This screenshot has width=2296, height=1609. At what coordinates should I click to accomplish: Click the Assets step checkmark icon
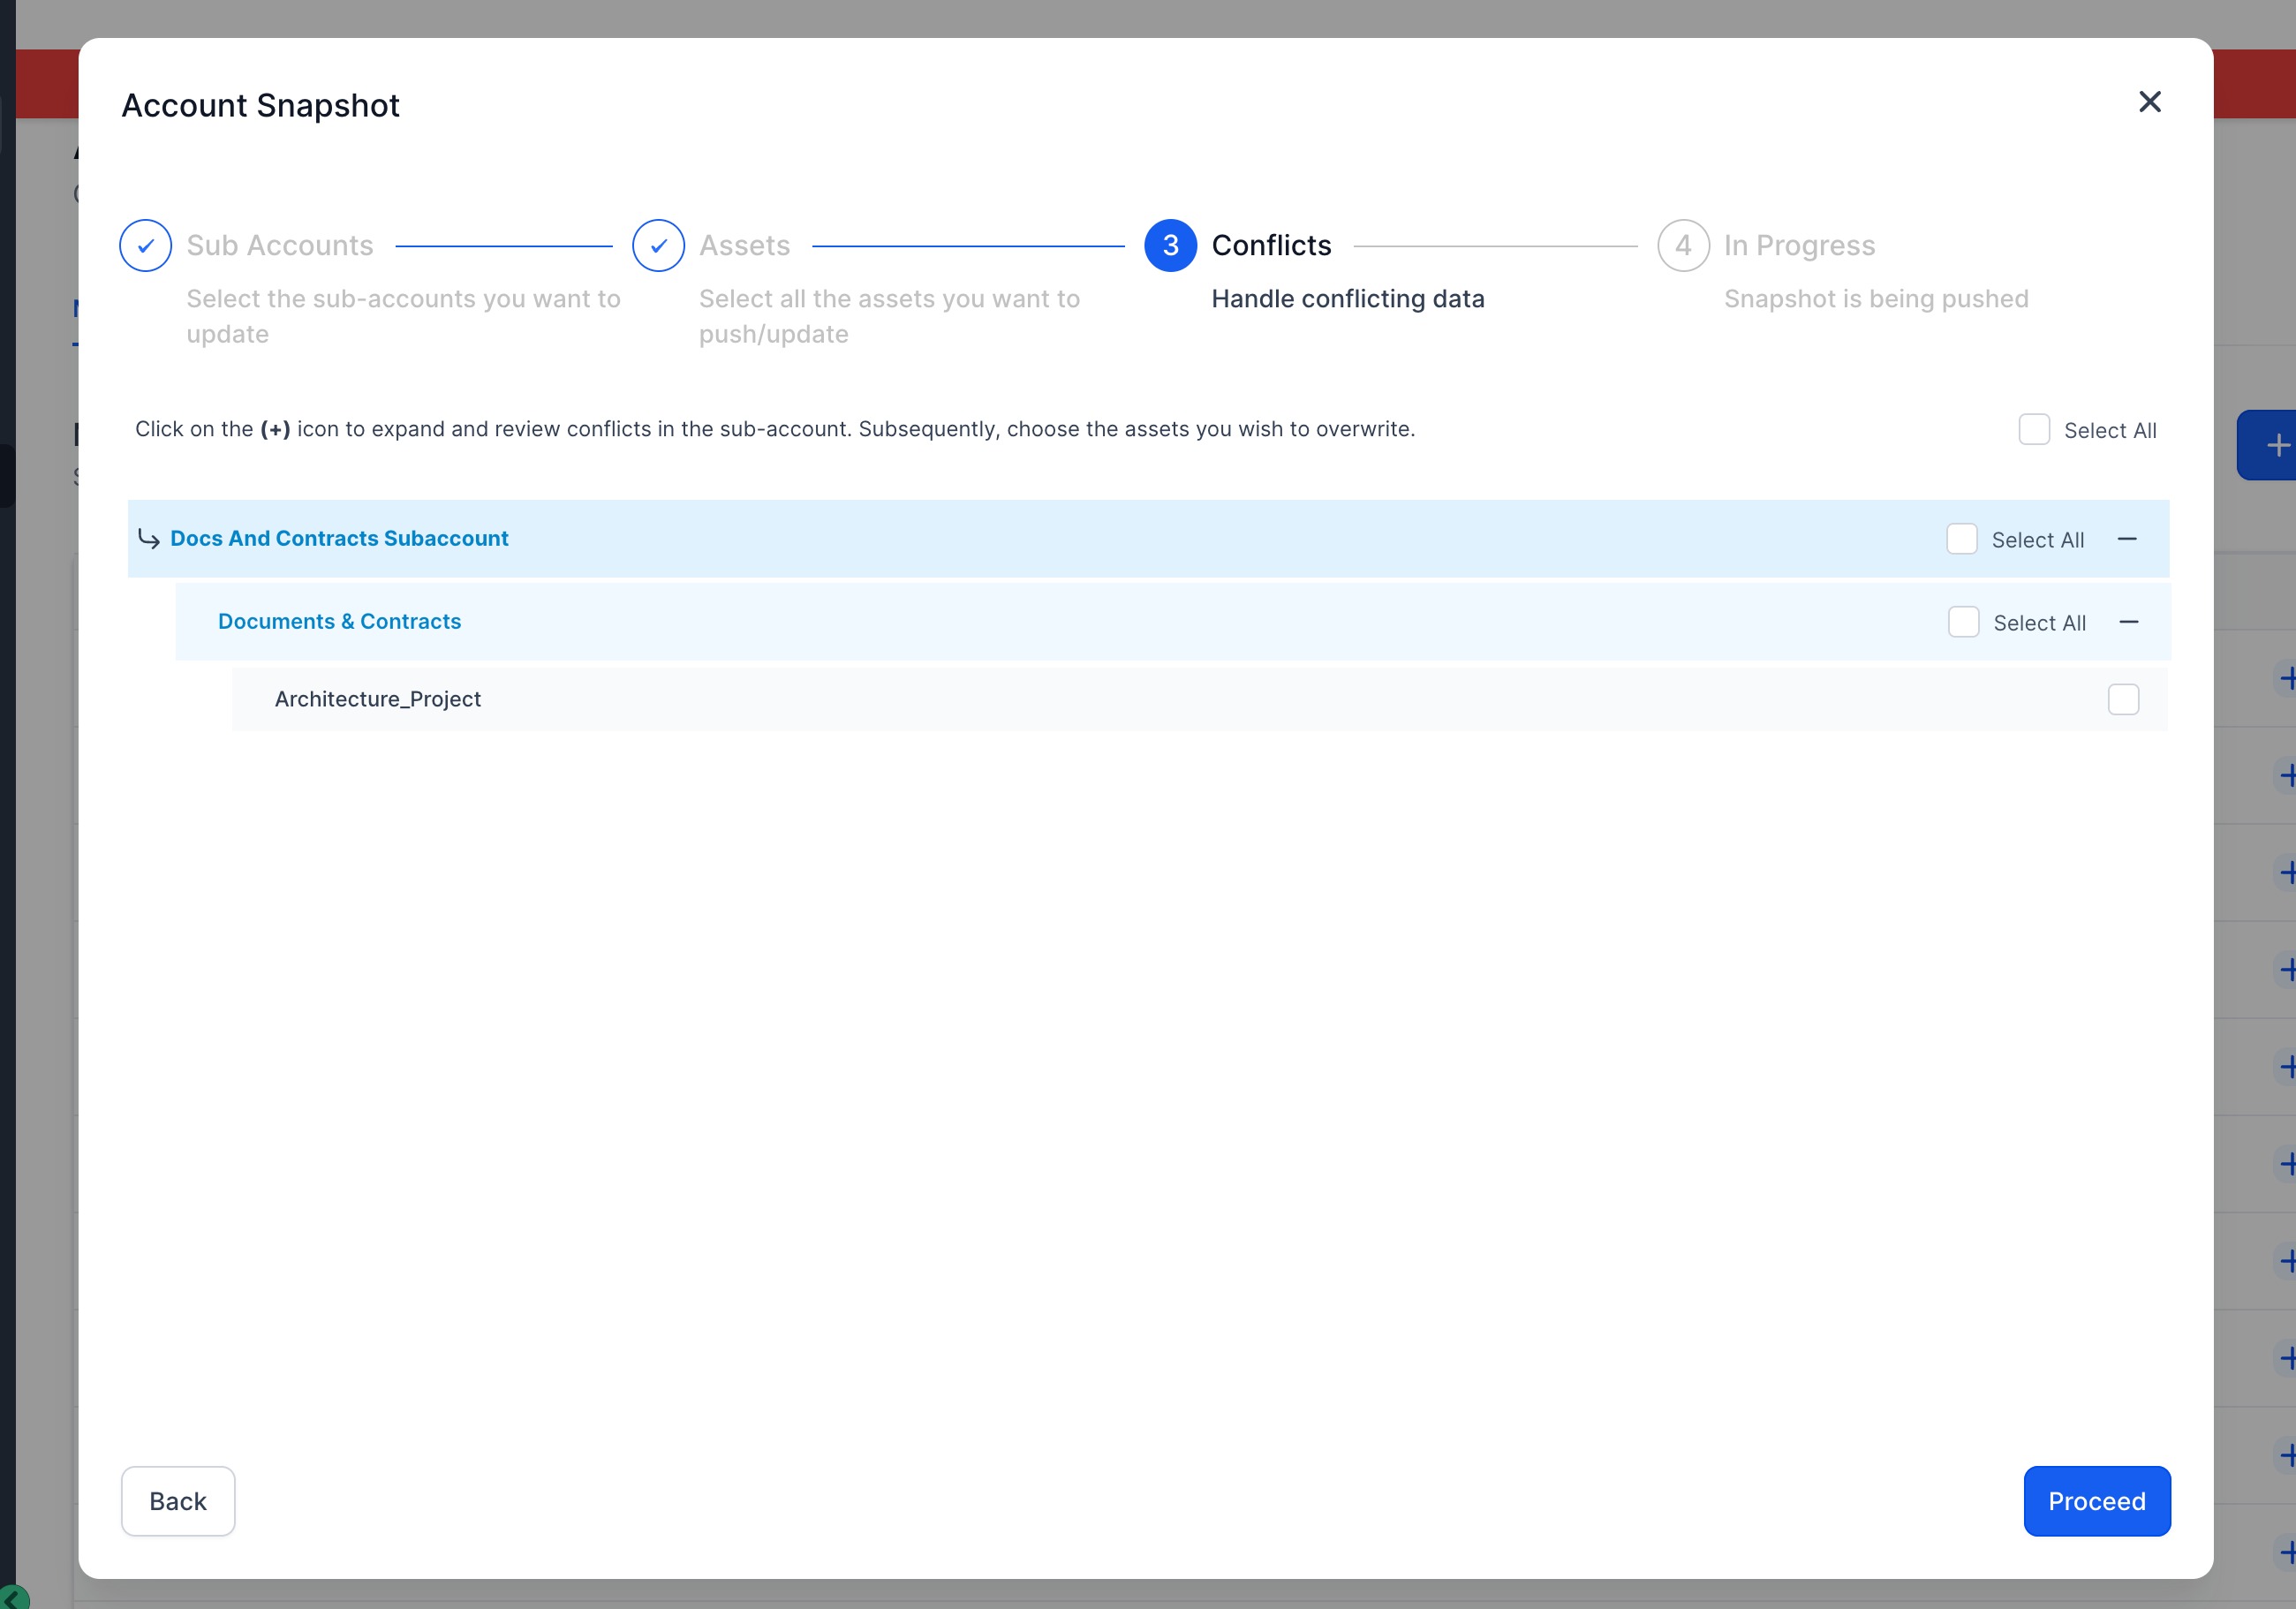[x=658, y=245]
